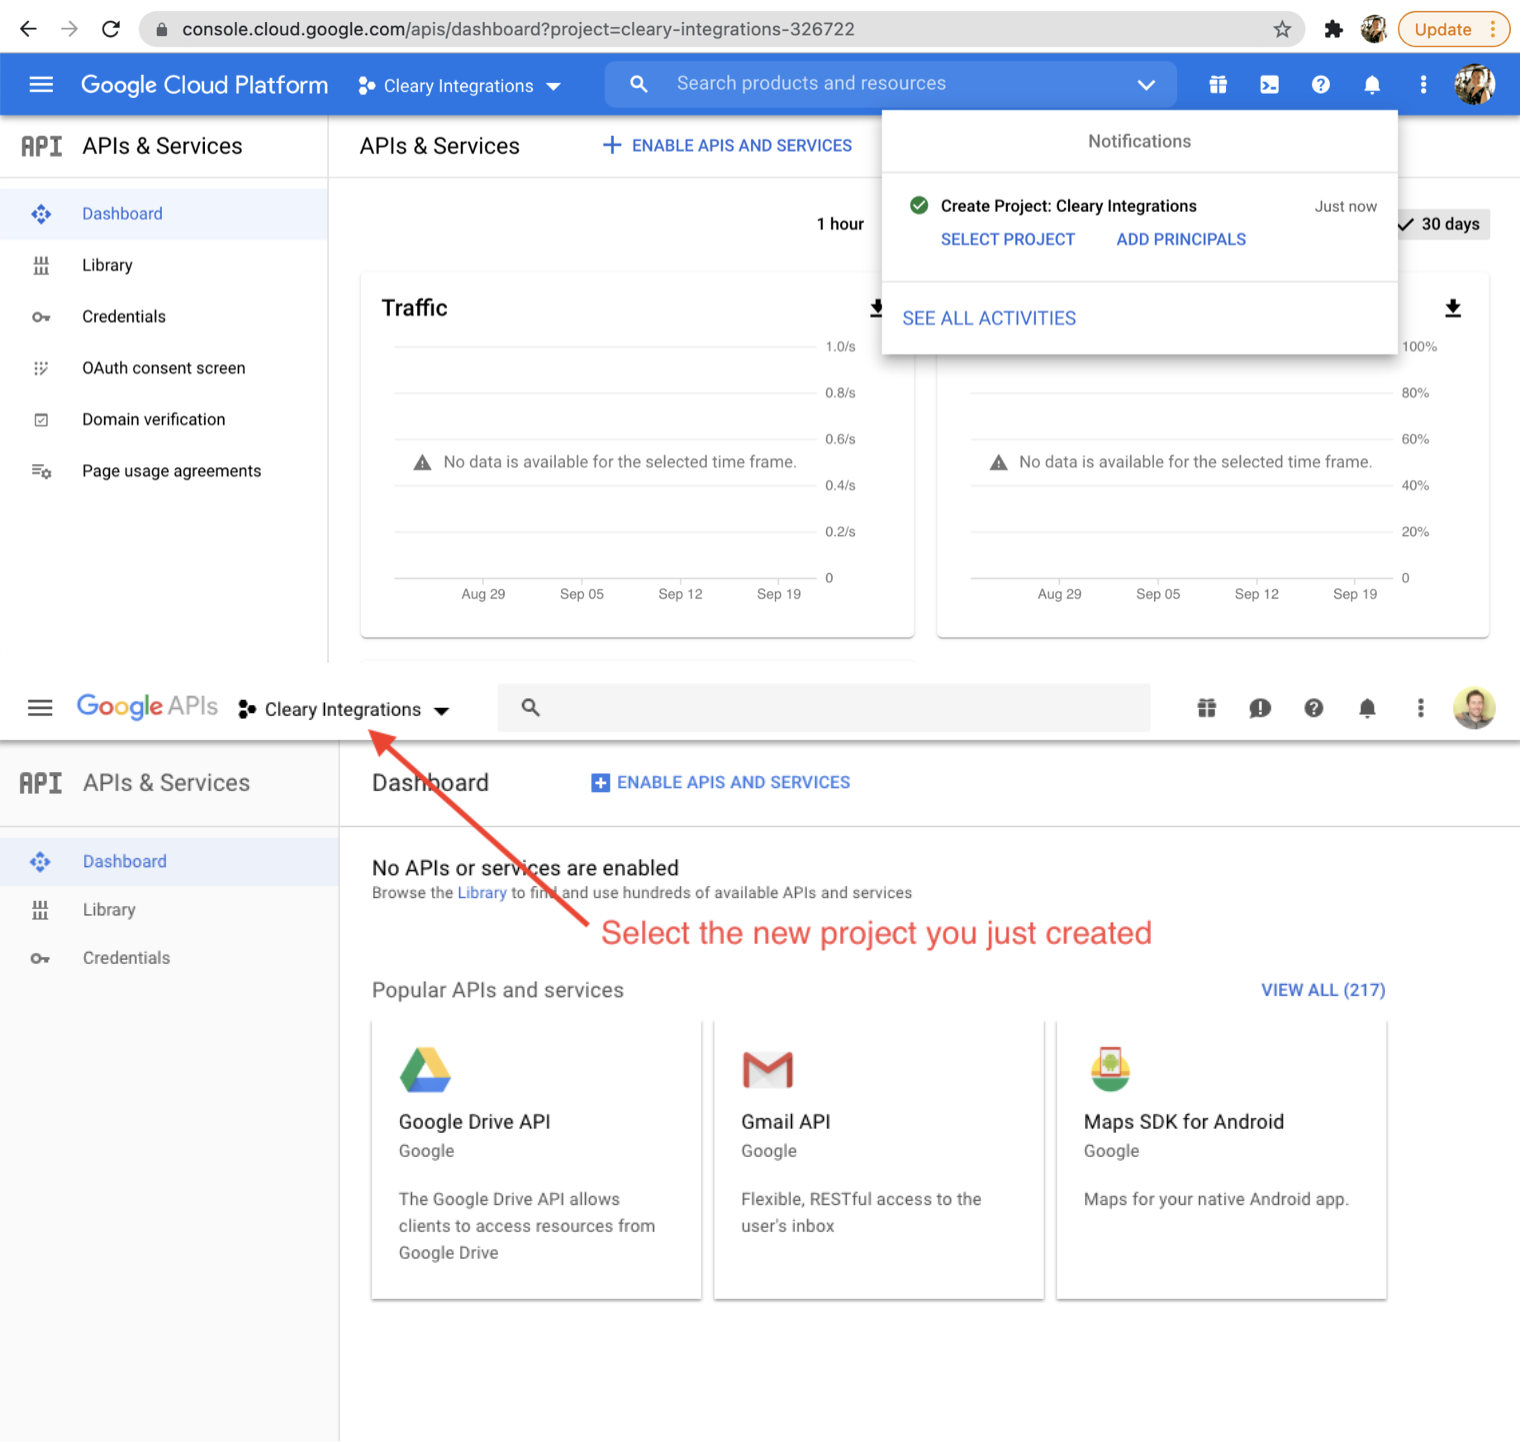Click the browser address bar URL
Image resolution: width=1526 pixels, height=1442 pixels.
pos(518,29)
